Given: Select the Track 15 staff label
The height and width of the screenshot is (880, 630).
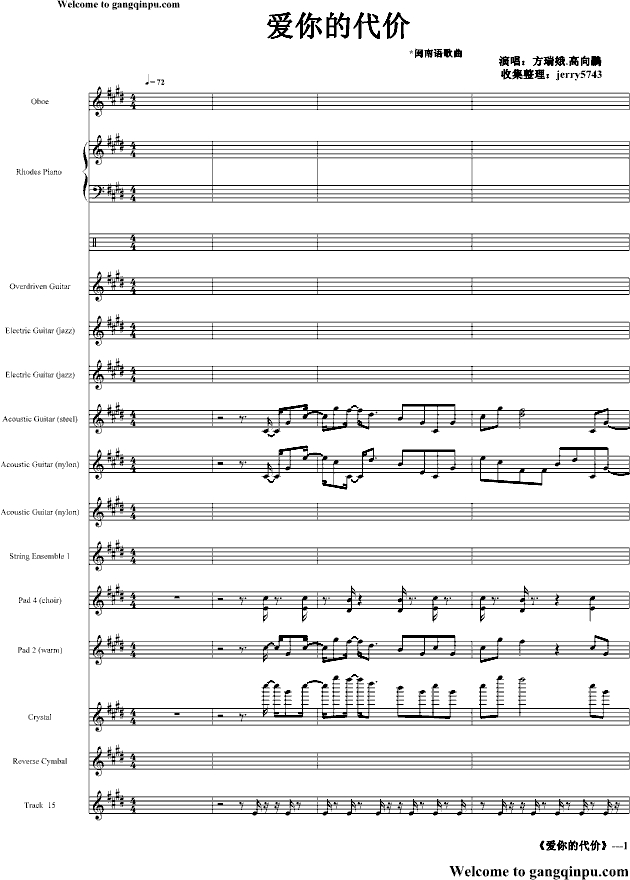Looking at the screenshot, I should 40,805.
